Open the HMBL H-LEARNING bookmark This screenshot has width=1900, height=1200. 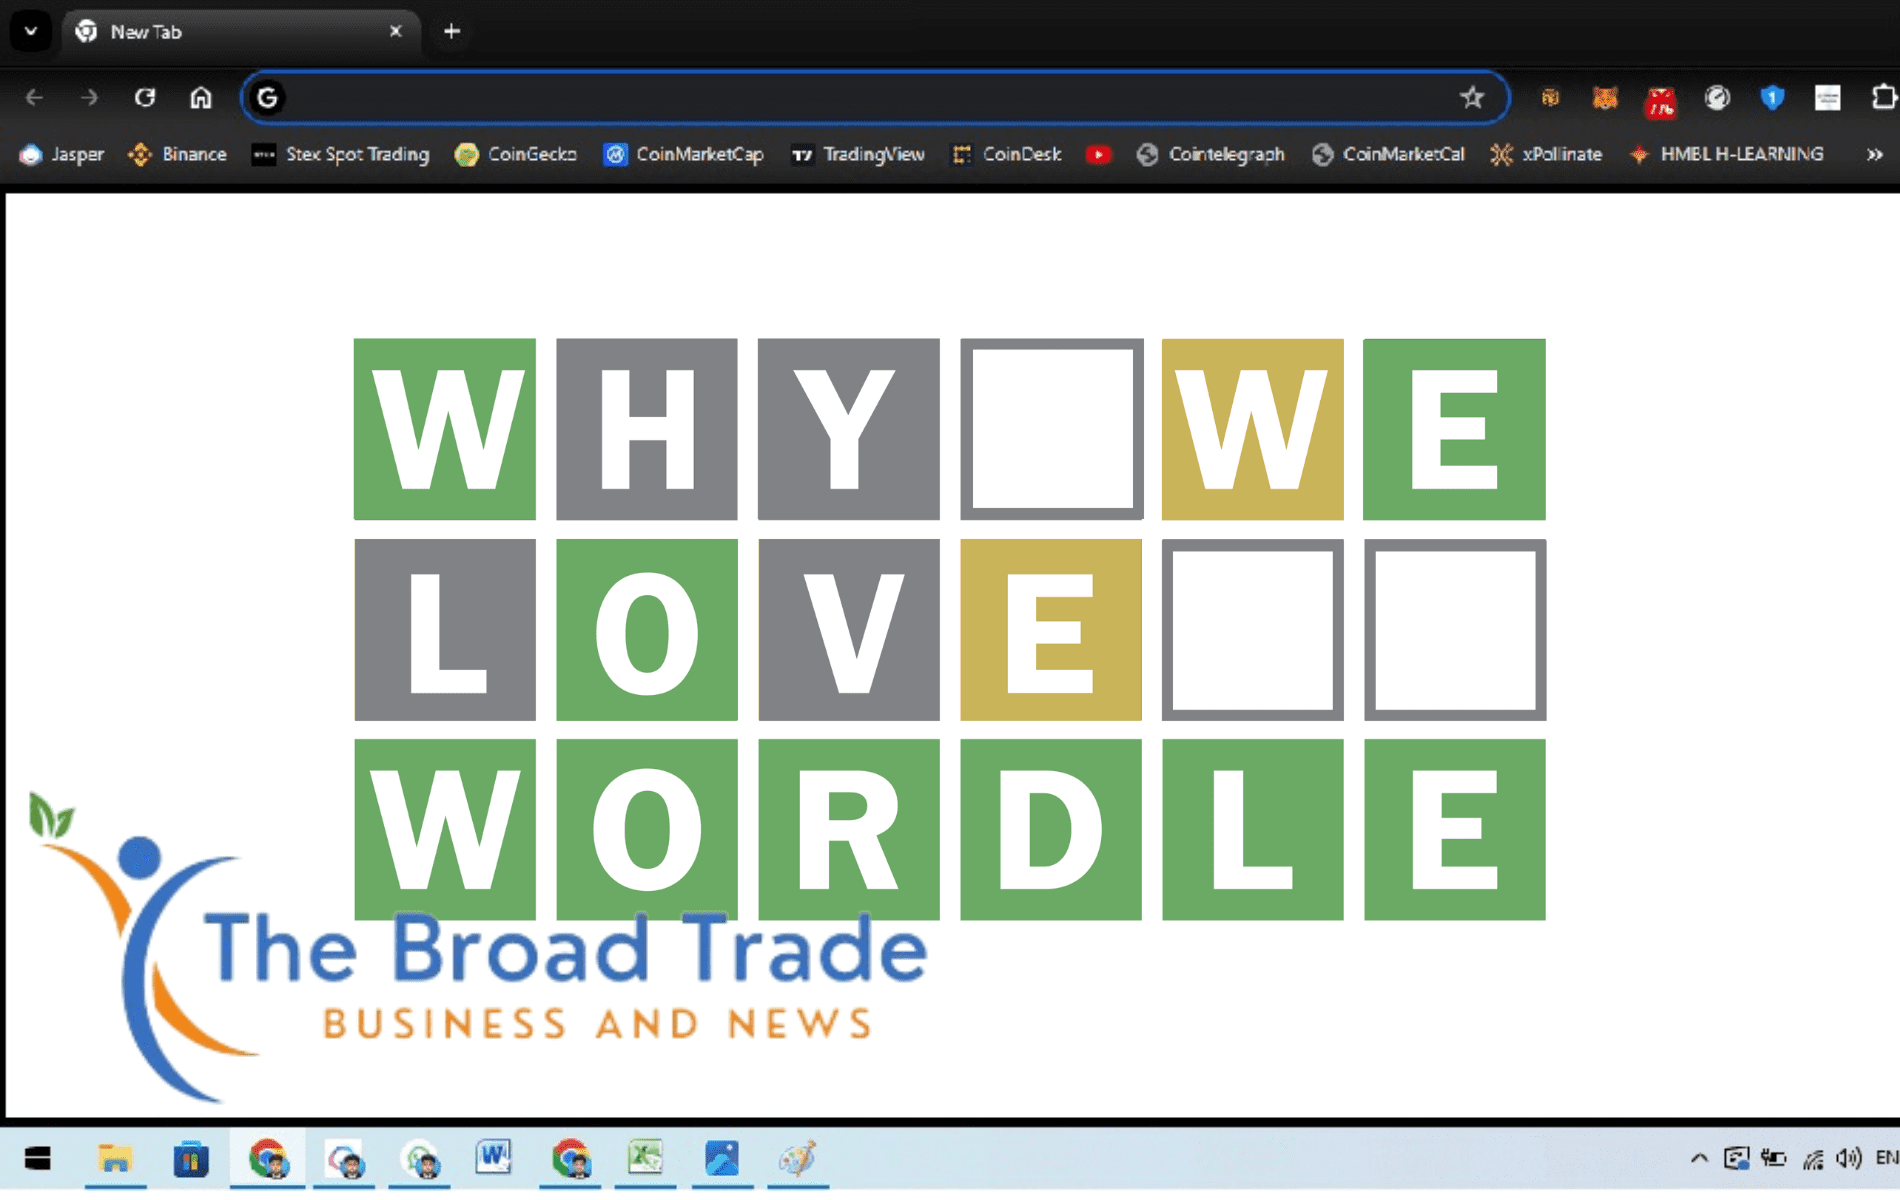pyautogui.click(x=1726, y=154)
